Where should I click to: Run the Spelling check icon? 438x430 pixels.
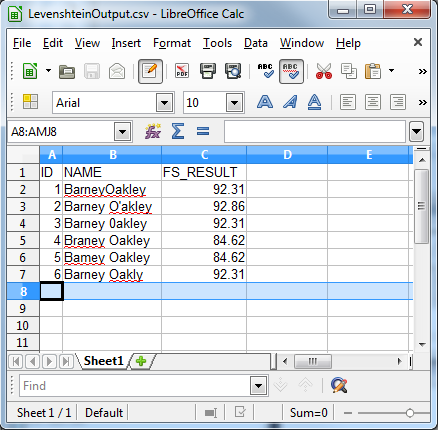[265, 71]
